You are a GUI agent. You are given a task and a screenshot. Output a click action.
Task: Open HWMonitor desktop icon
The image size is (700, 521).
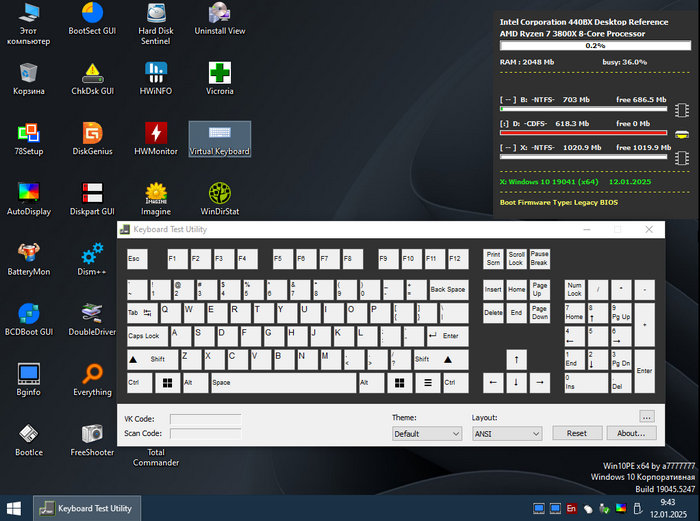156,139
